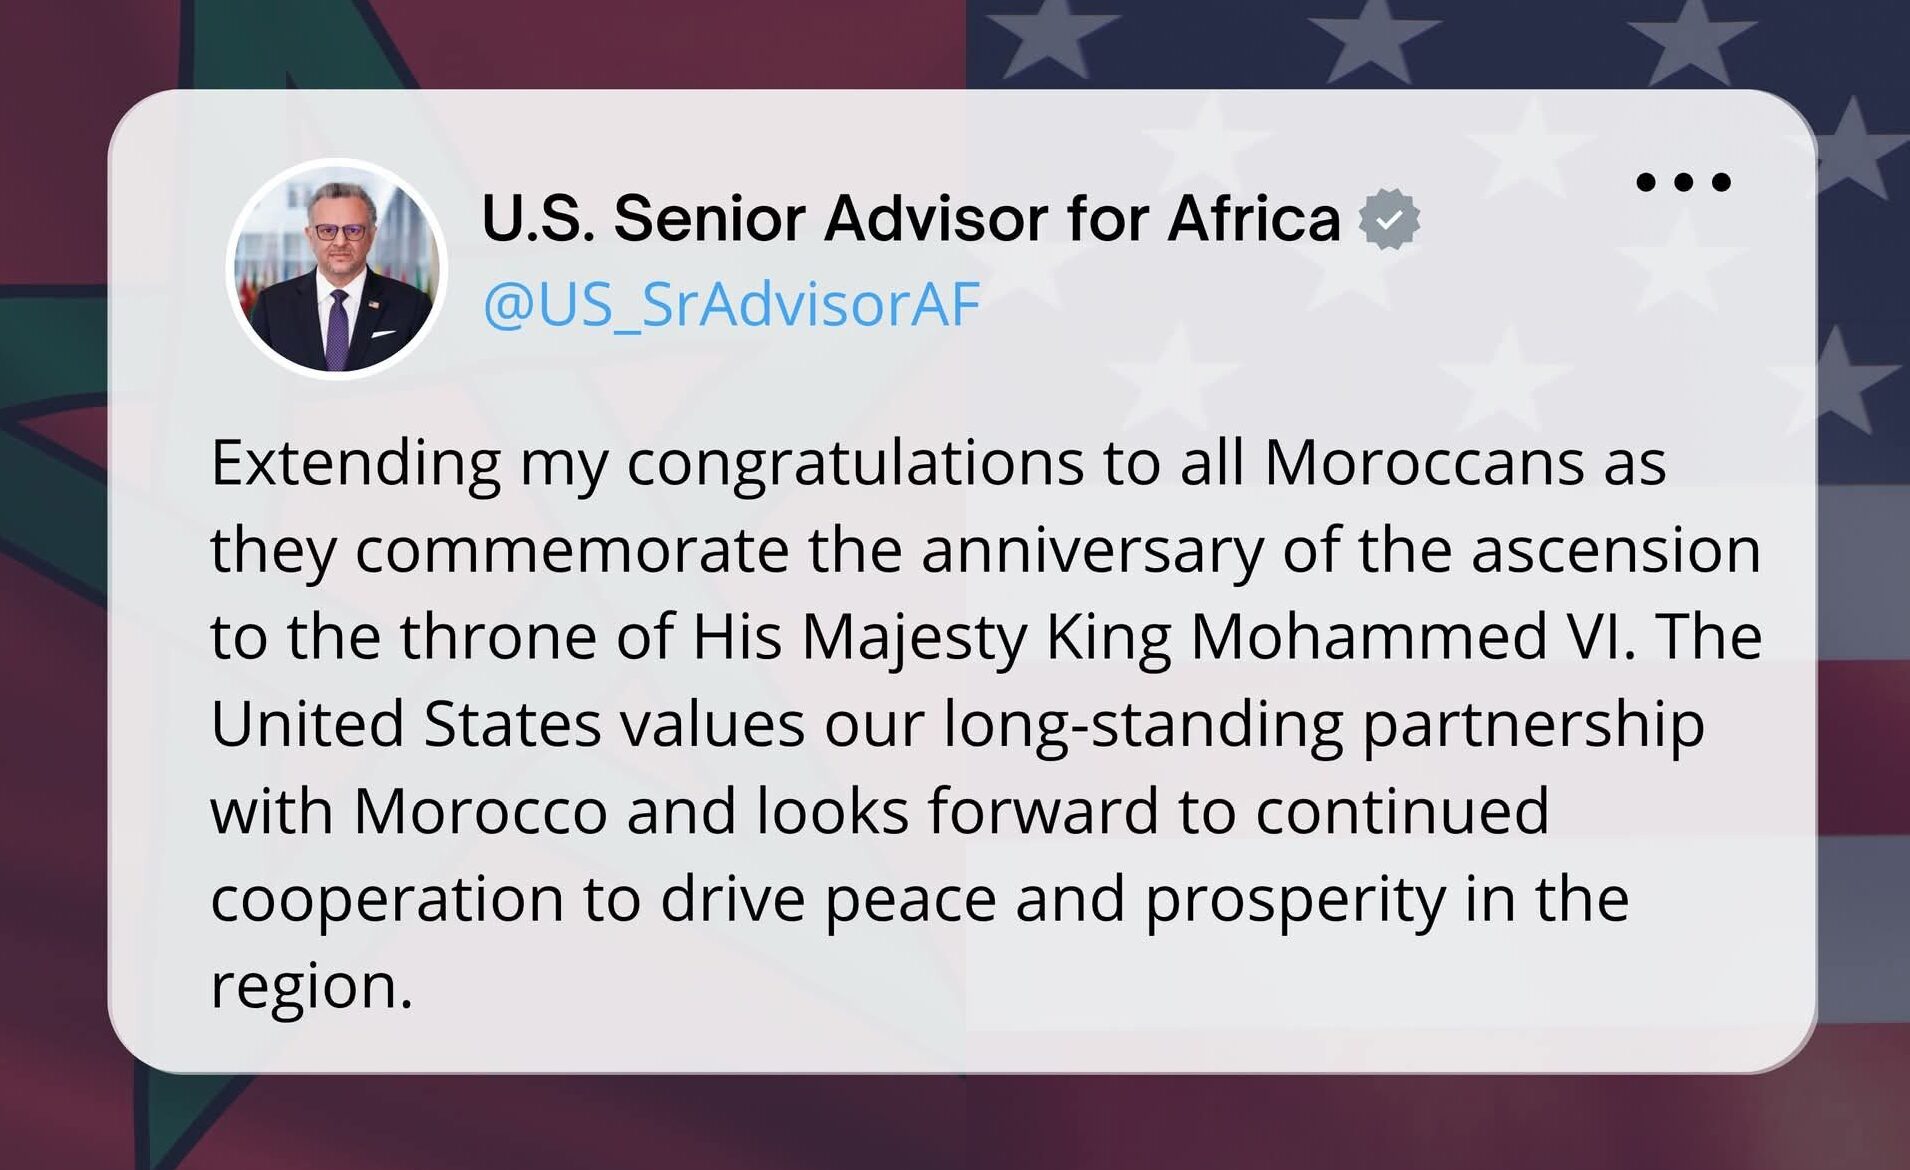Click the word "cooperation" in the tweet

click(x=387, y=898)
